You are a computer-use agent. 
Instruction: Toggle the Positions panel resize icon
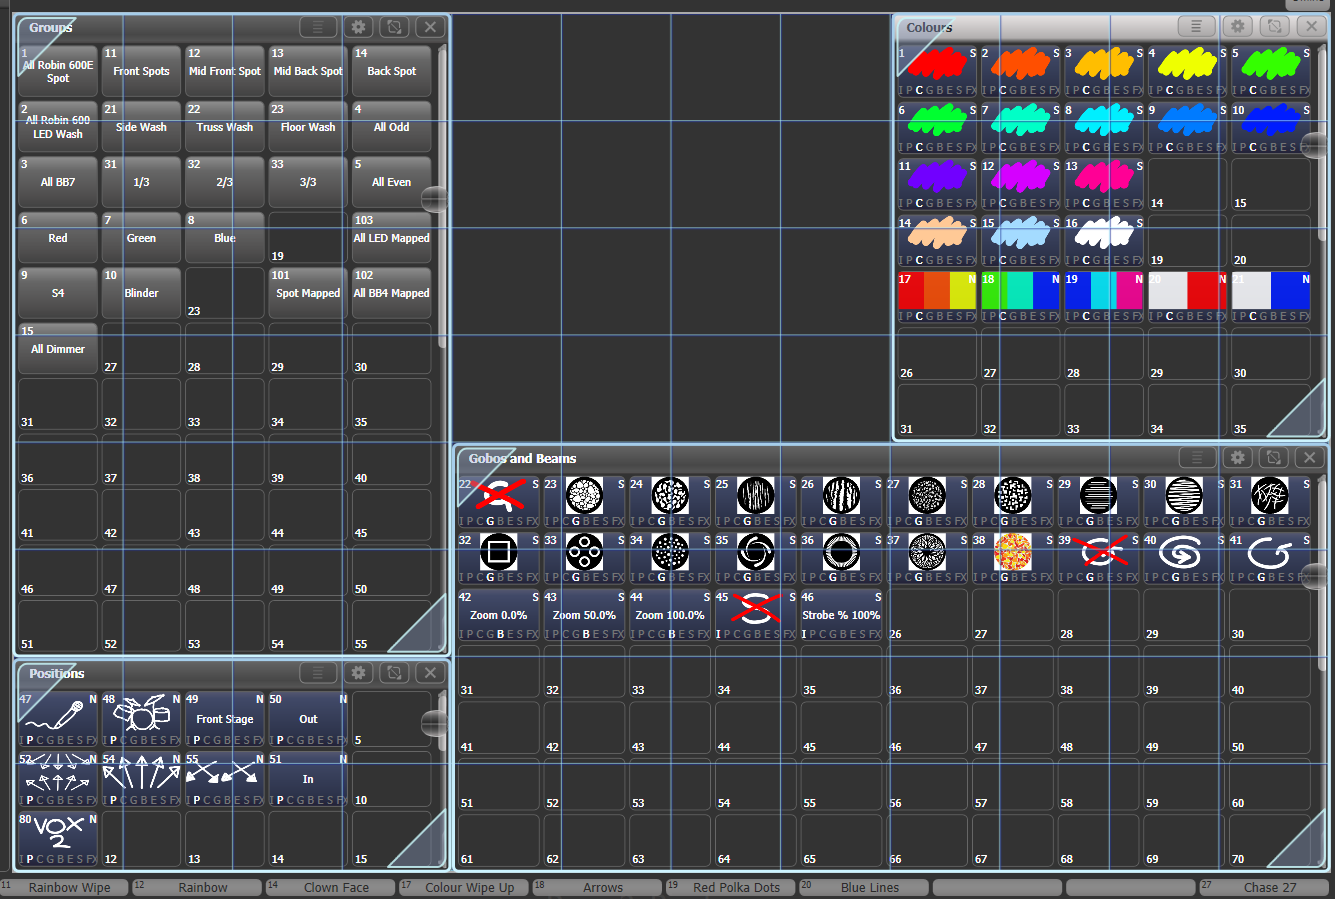[394, 673]
